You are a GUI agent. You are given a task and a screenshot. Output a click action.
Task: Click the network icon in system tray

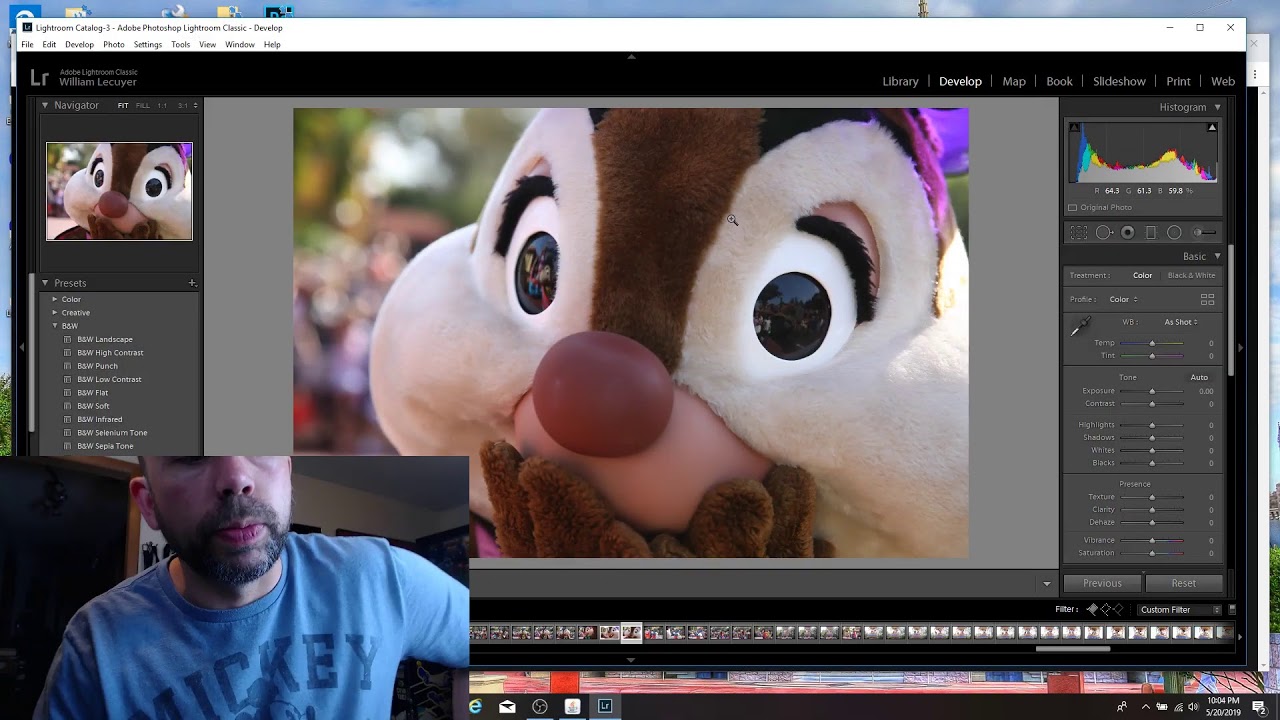coord(1178,707)
